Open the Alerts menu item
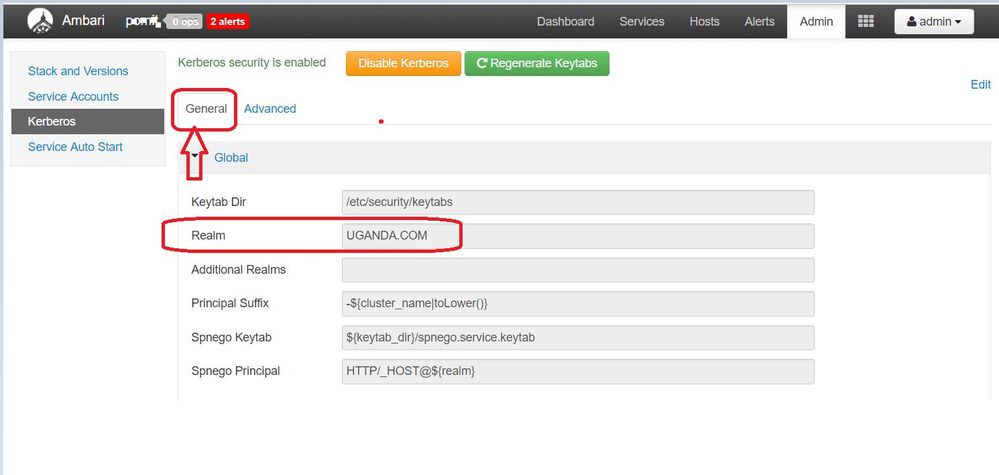This screenshot has height=475, width=999. pyautogui.click(x=759, y=22)
